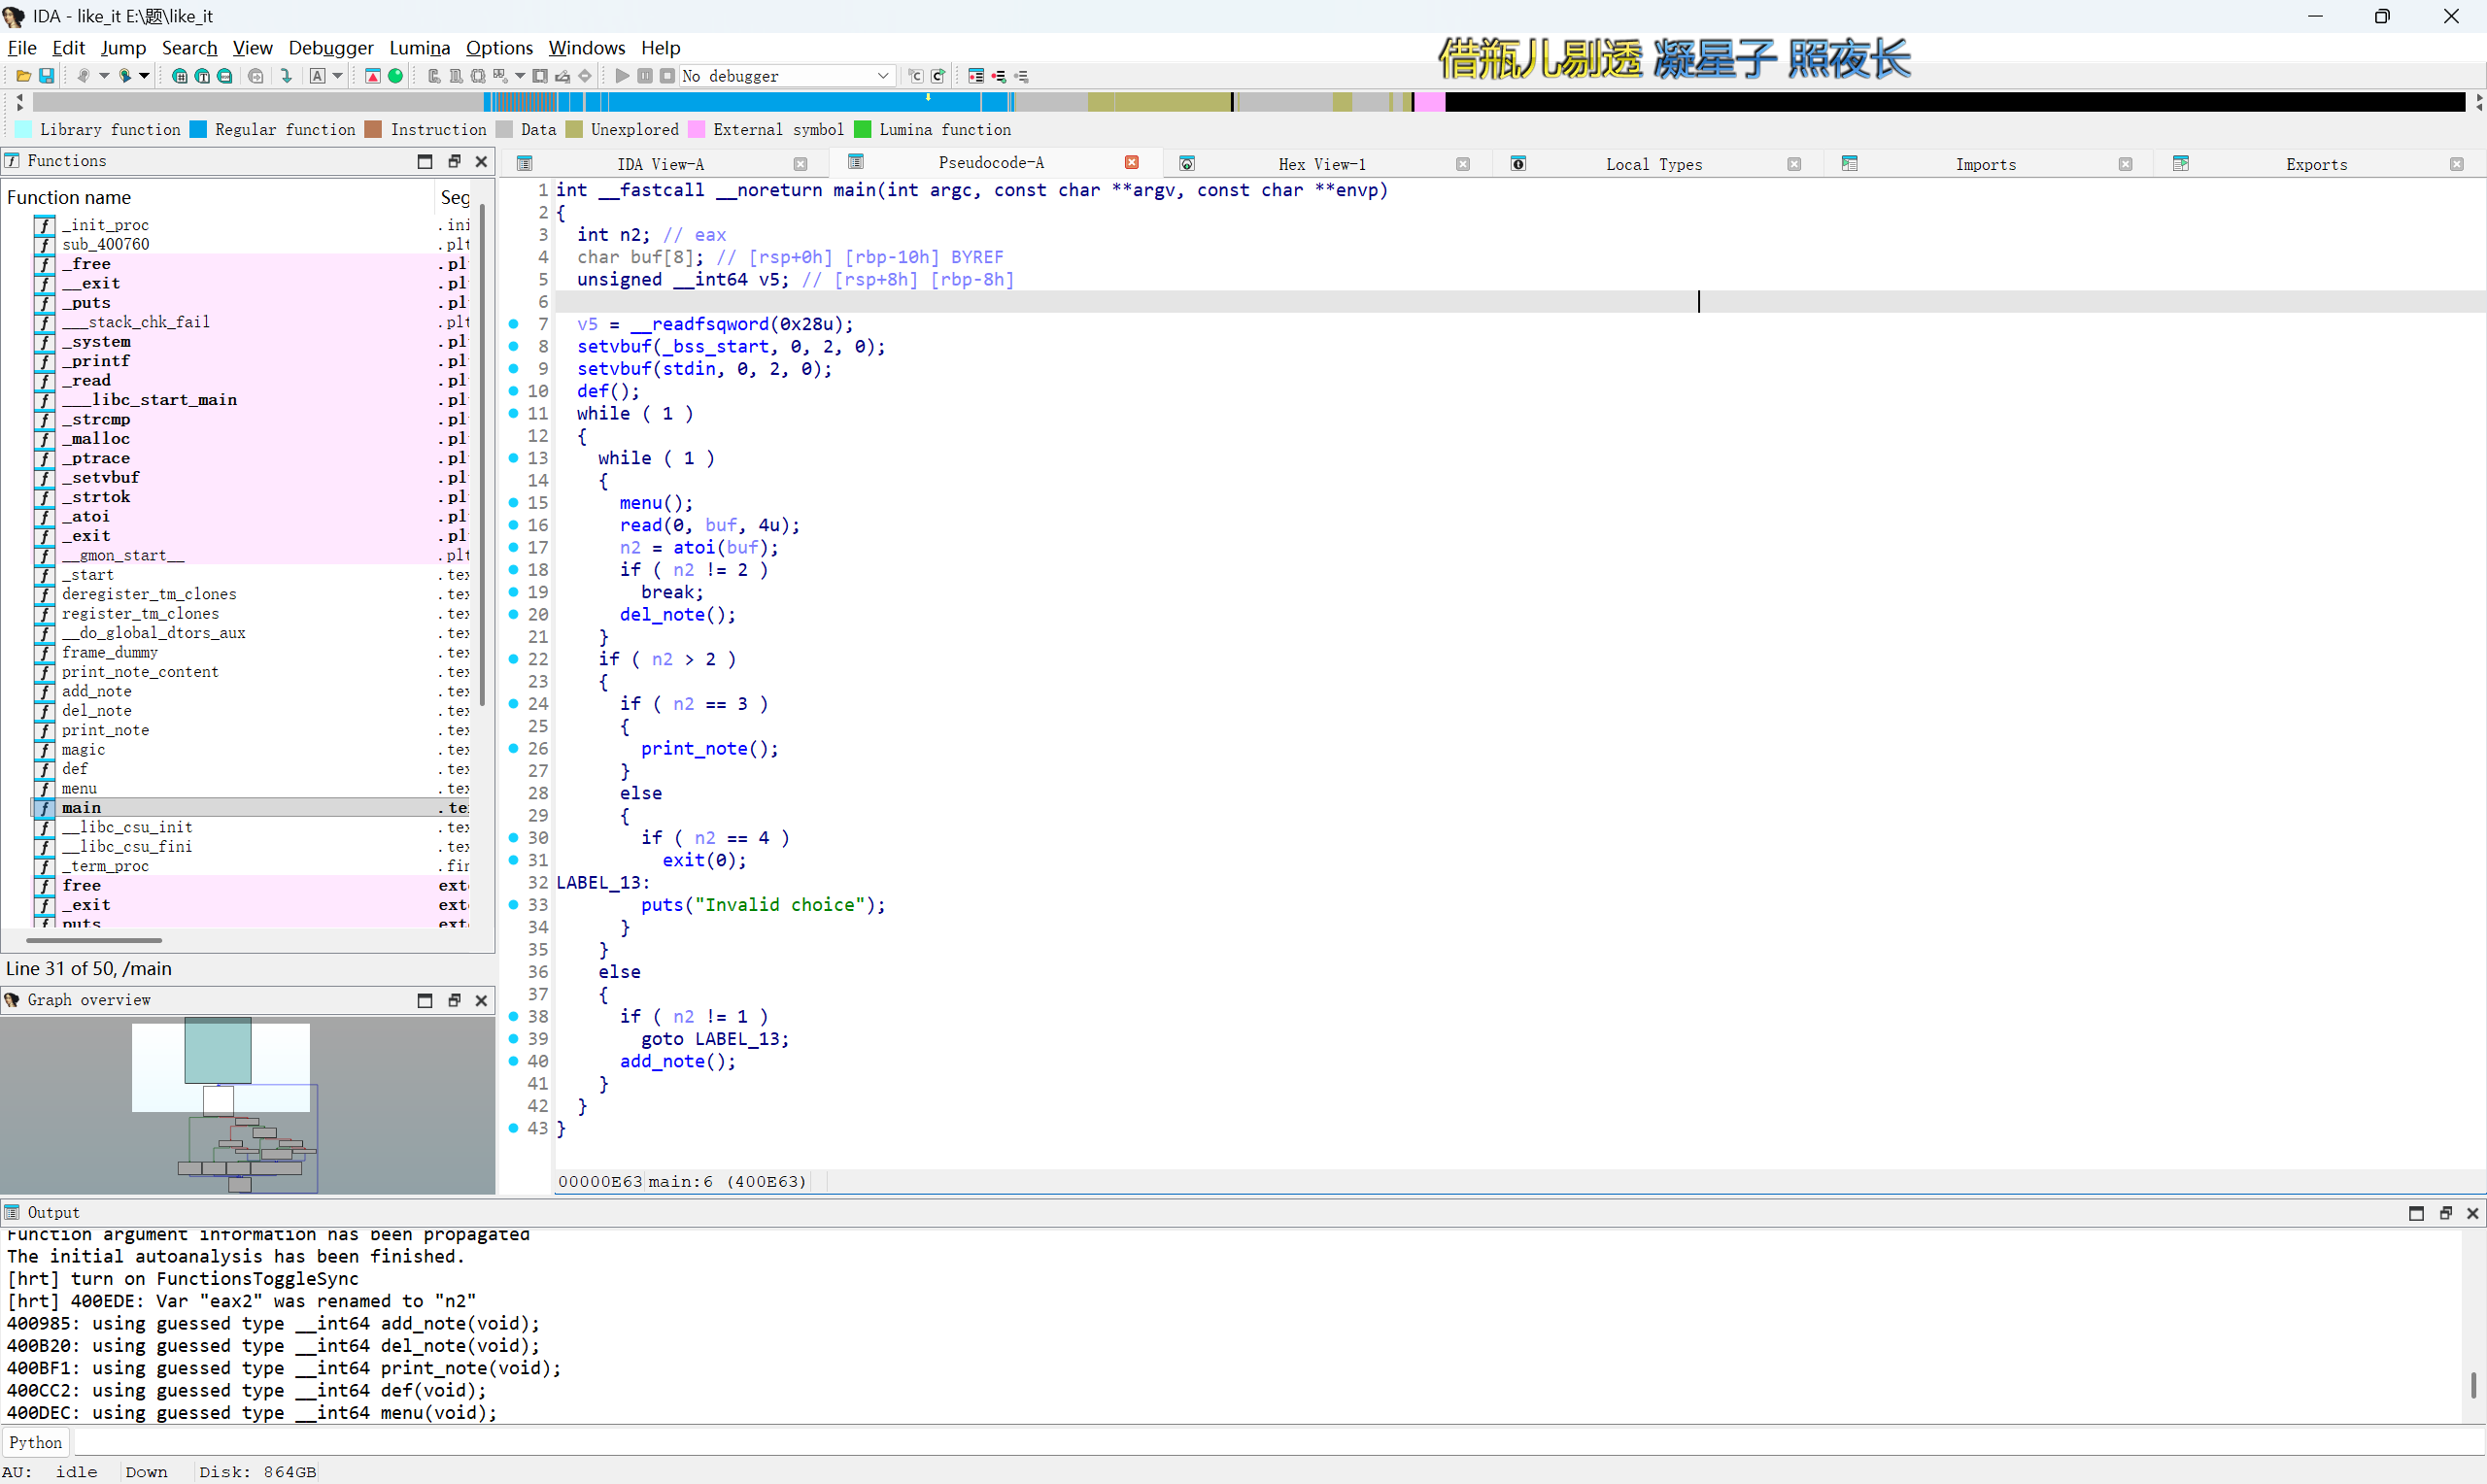The image size is (2487, 1484).
Task: Click the Function name column header
Action: (x=218, y=197)
